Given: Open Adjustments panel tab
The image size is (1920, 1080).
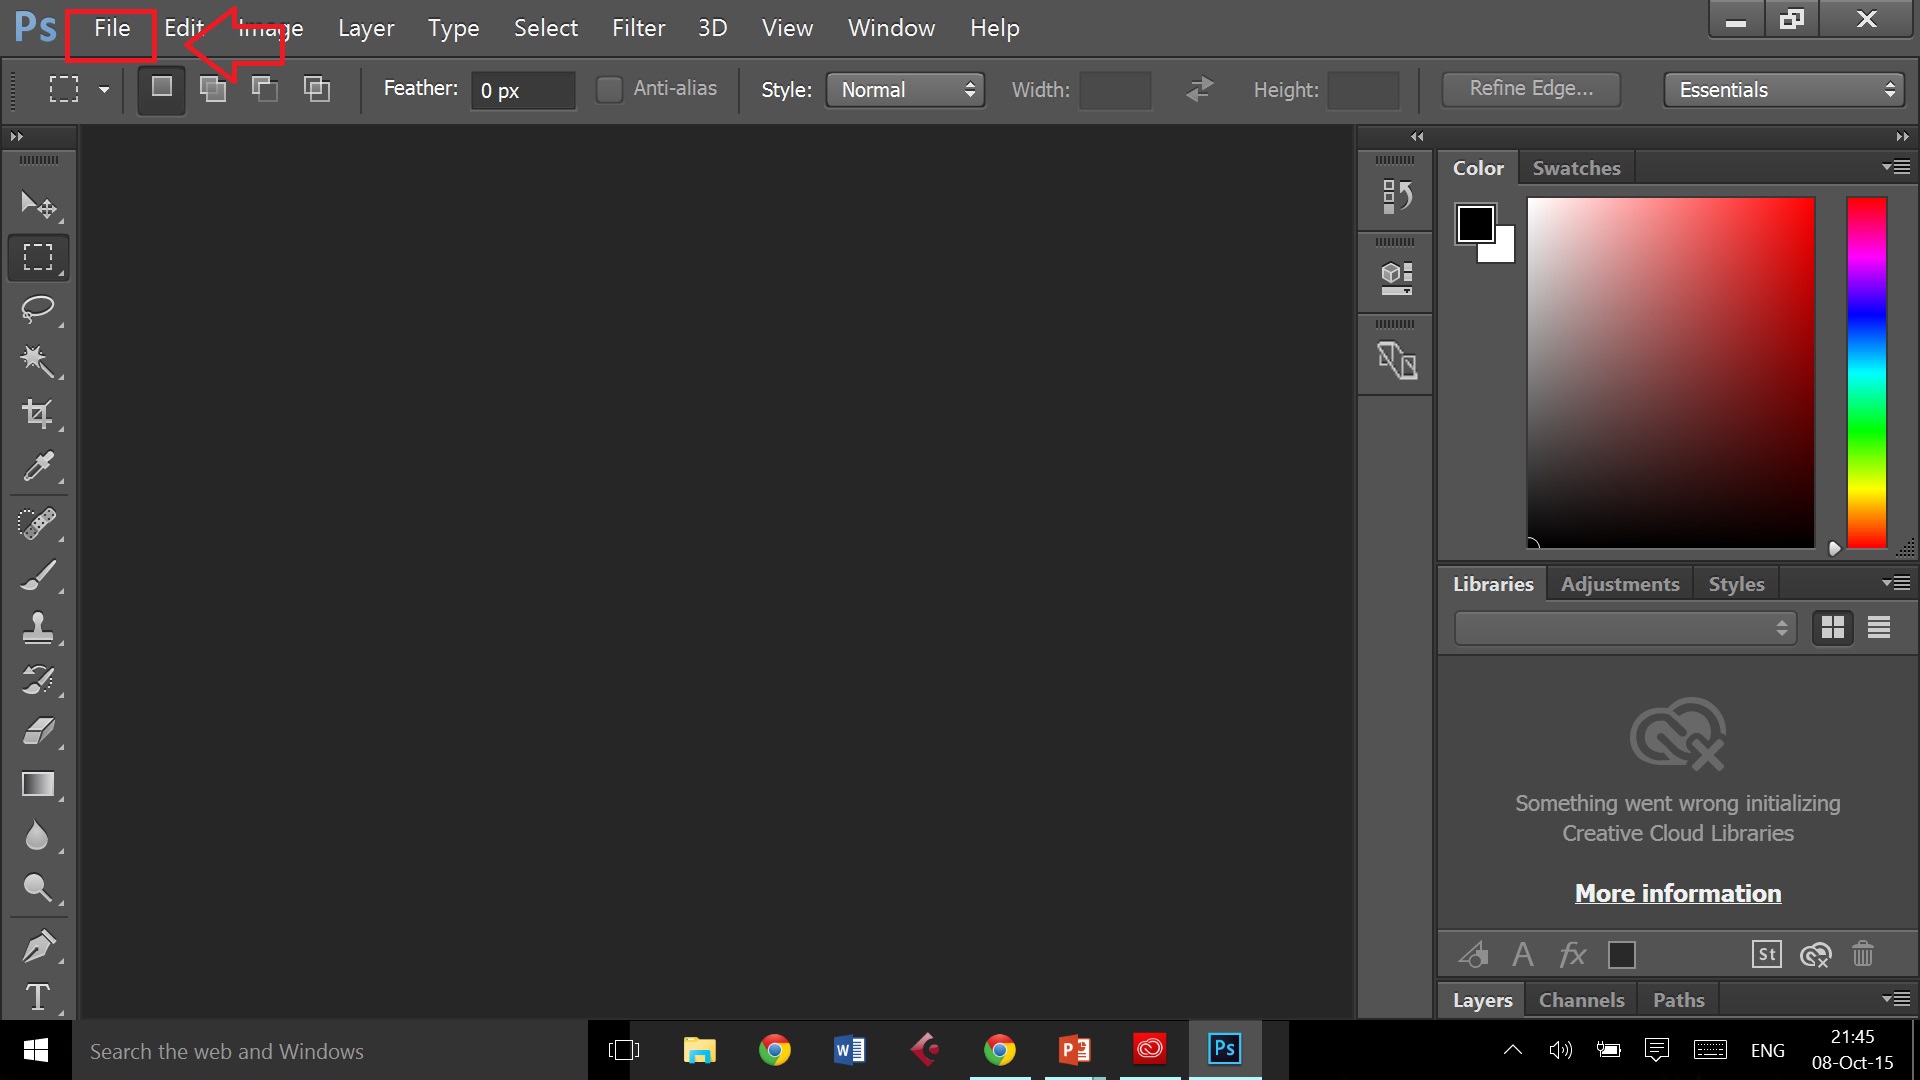Looking at the screenshot, I should (x=1619, y=584).
